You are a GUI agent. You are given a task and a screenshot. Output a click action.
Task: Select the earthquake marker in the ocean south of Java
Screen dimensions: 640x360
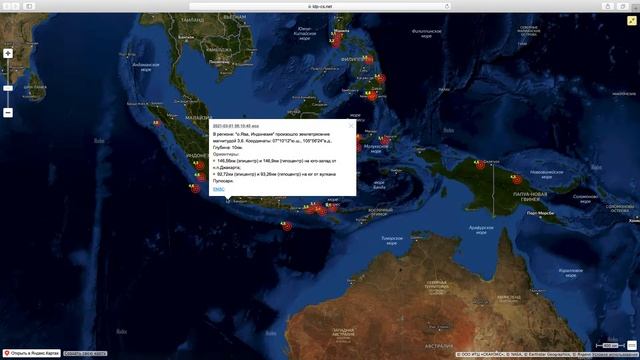tap(287, 226)
